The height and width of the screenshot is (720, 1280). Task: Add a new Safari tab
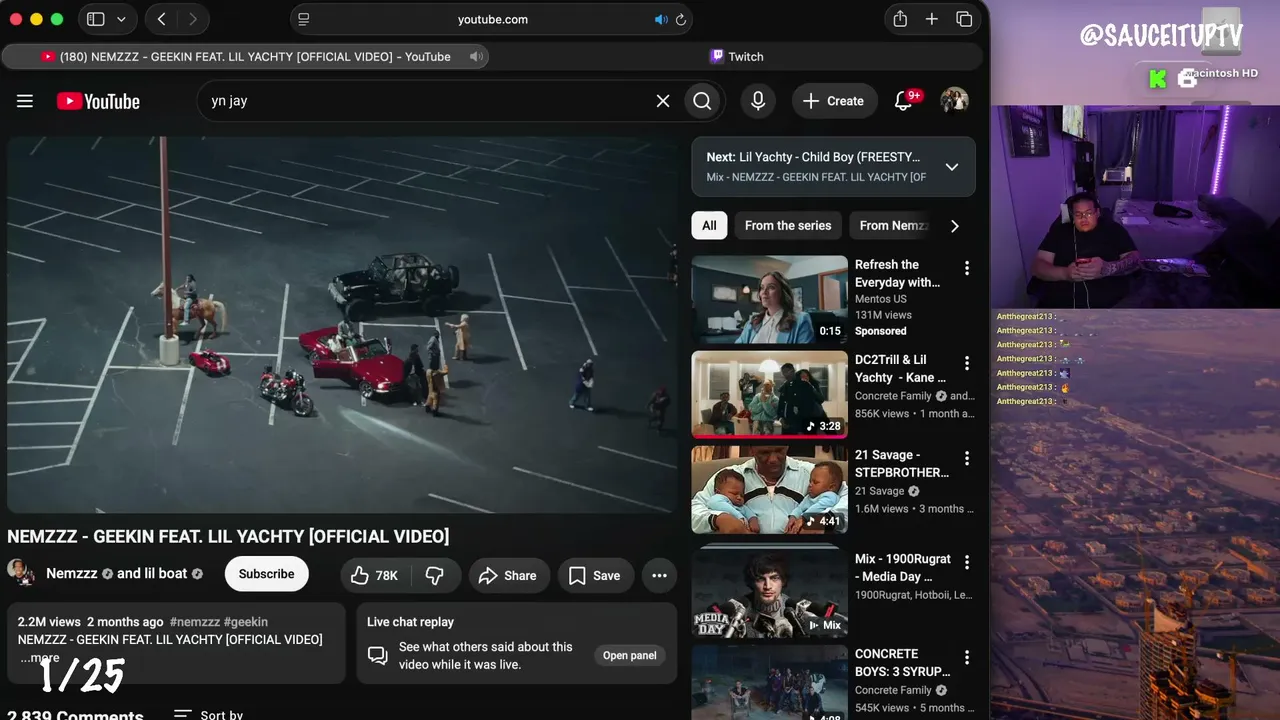pyautogui.click(x=932, y=19)
